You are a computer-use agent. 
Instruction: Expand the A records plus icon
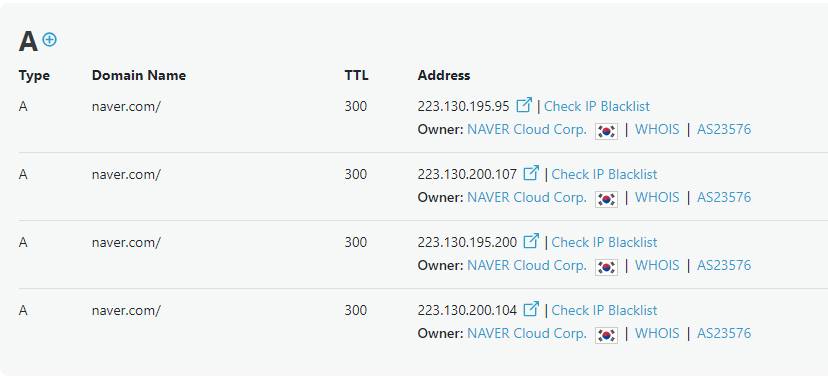click(50, 40)
